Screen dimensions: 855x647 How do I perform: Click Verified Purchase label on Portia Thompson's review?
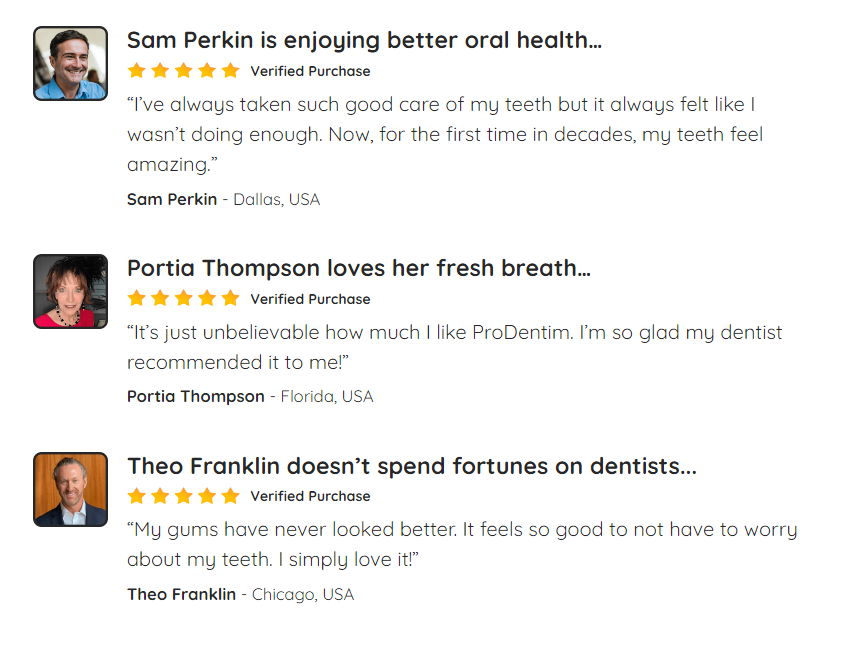coord(310,299)
